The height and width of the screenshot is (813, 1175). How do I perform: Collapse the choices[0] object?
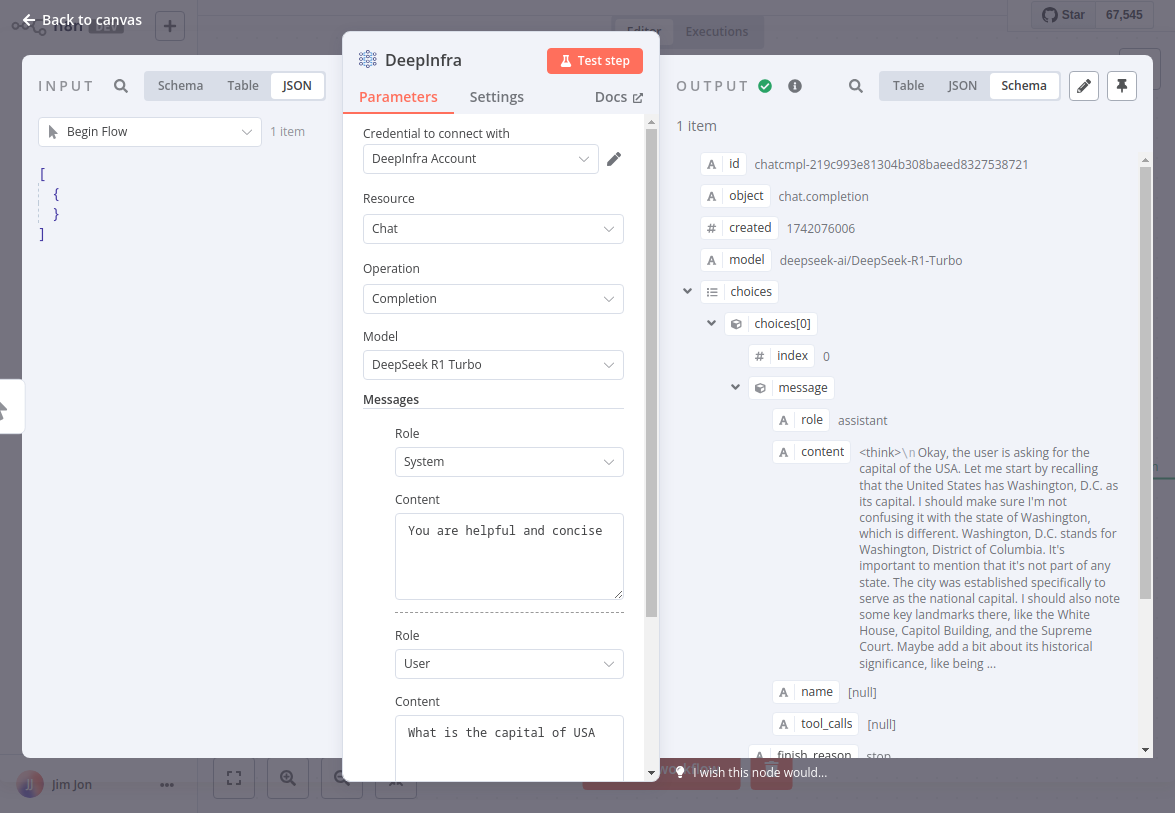coord(711,324)
